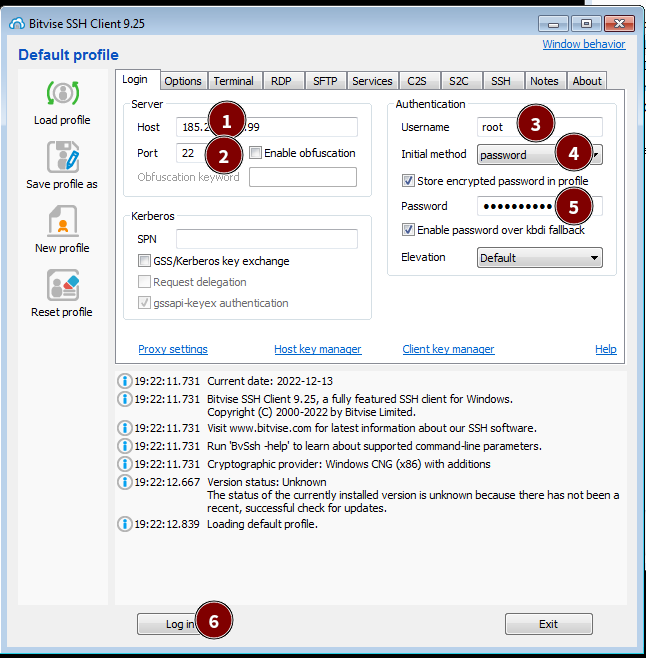646x658 pixels.
Task: Click the Load profile icon
Action: click(x=63, y=93)
